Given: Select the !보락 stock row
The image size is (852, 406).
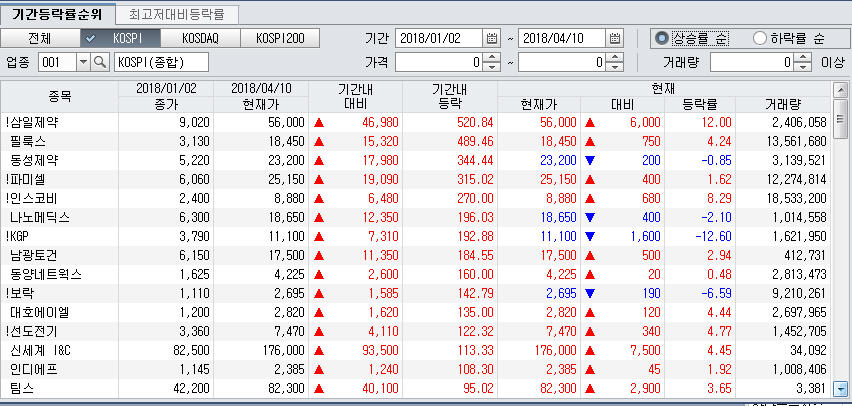Looking at the screenshot, I should tap(416, 293).
